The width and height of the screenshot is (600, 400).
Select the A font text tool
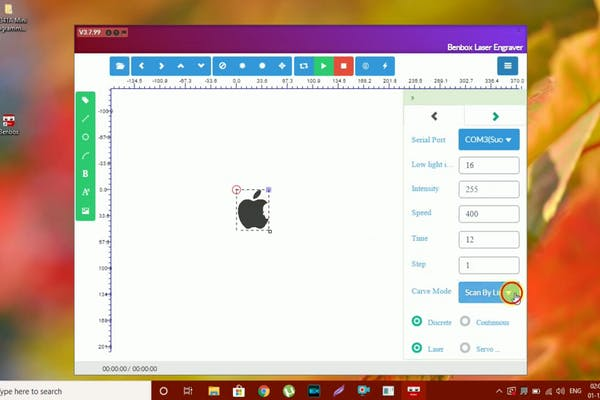point(85,192)
